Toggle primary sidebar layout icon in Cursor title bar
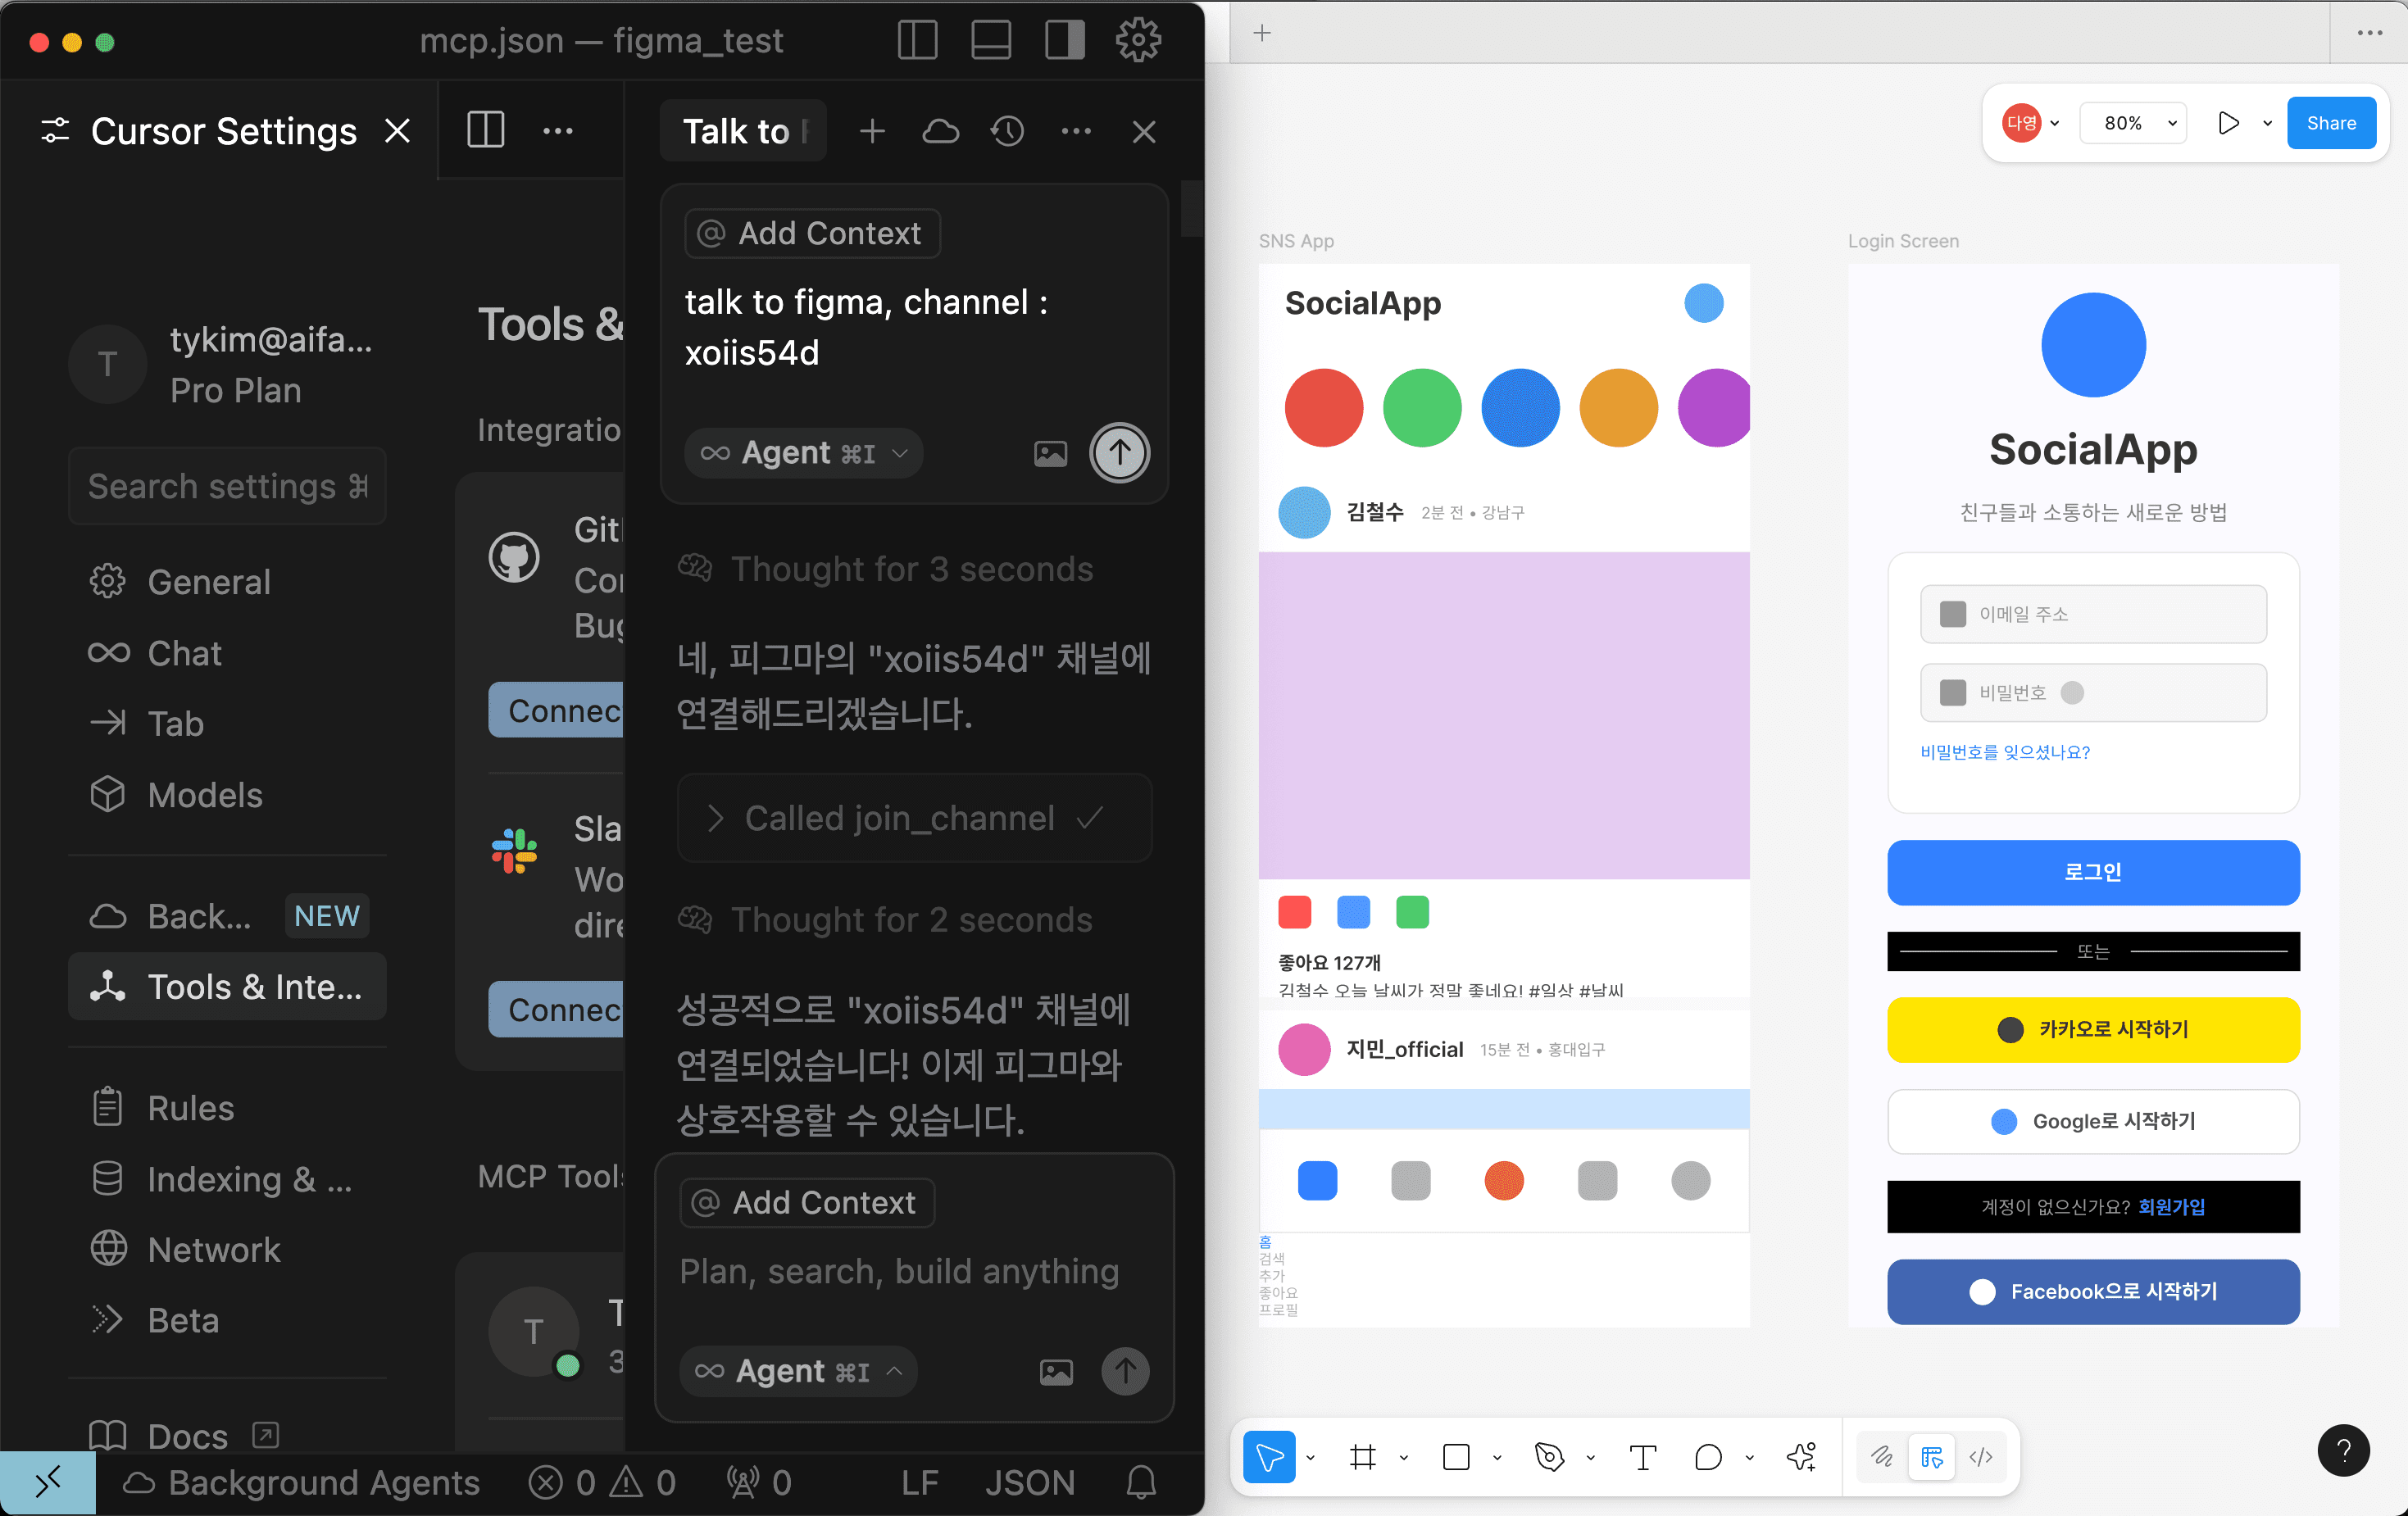This screenshot has width=2408, height=1516. tap(917, 41)
